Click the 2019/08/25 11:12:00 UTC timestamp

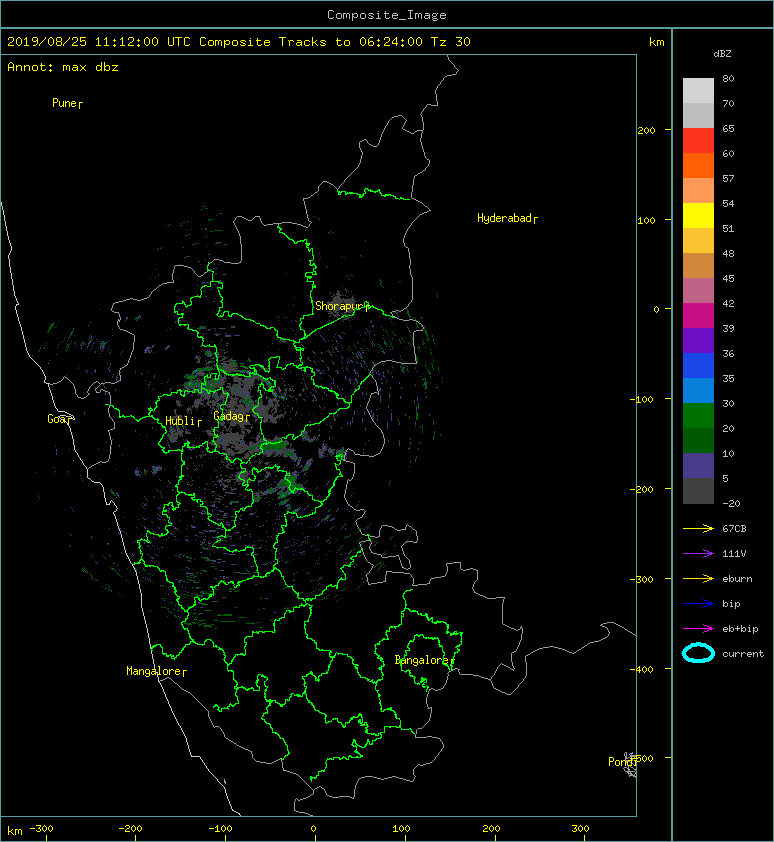click(98, 42)
